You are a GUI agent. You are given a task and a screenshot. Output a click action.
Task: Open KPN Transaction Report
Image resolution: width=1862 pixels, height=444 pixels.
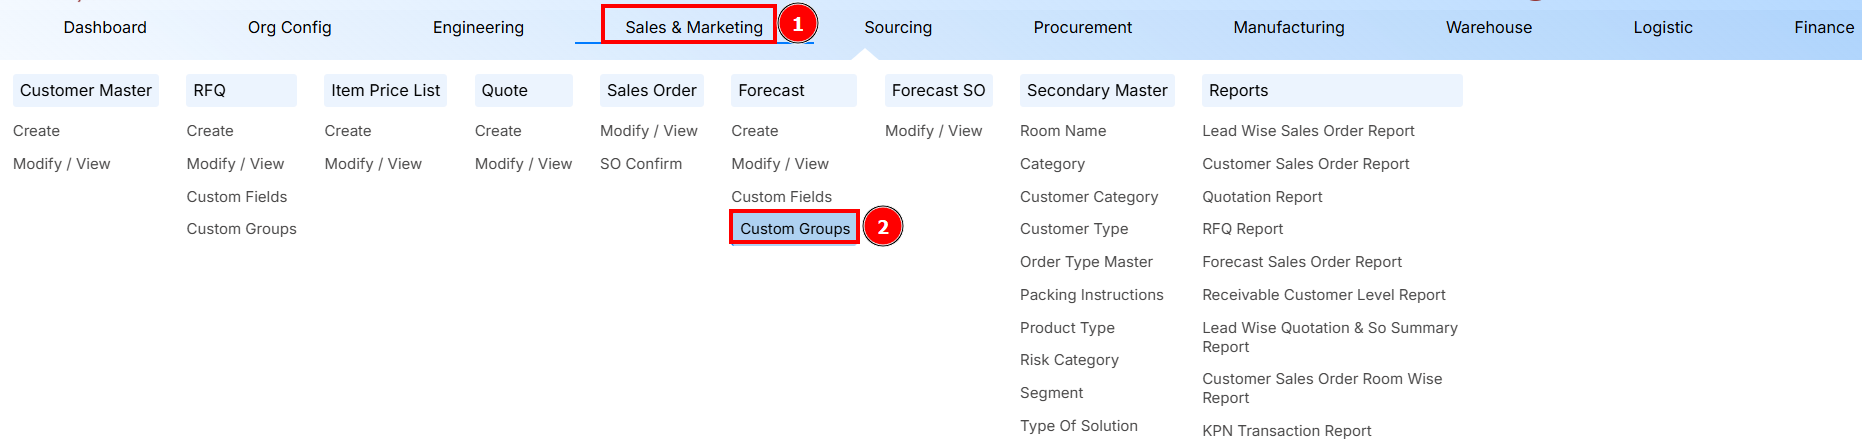pyautogui.click(x=1286, y=431)
